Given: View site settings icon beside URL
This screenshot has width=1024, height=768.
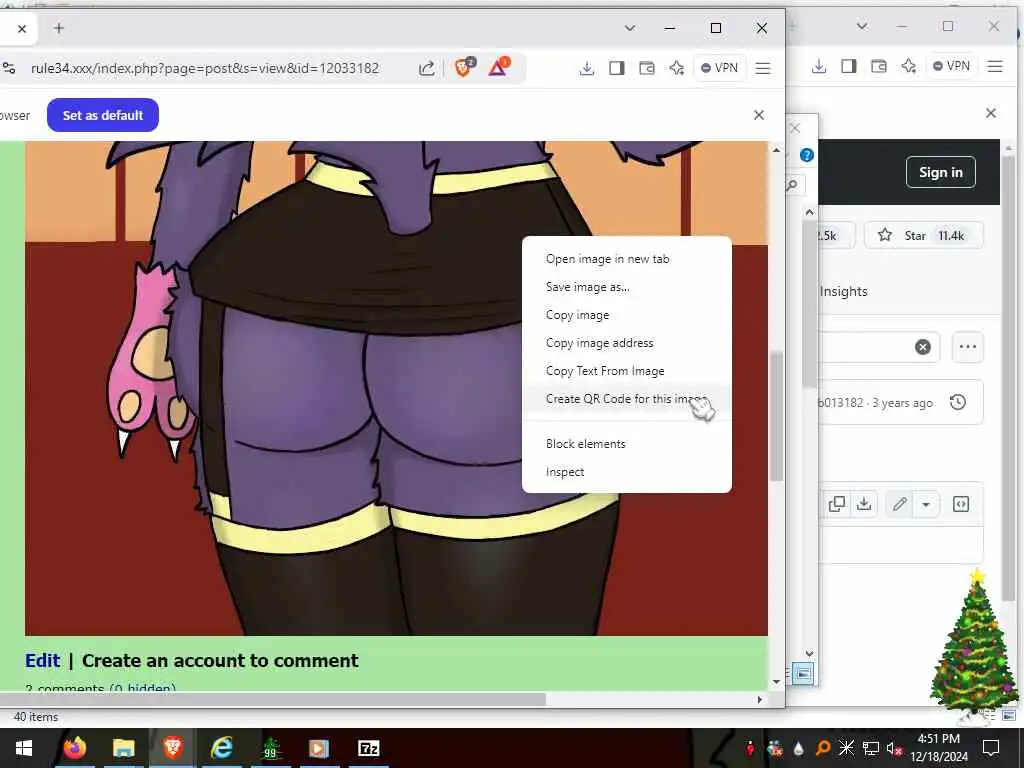Looking at the screenshot, I should (x=9, y=68).
